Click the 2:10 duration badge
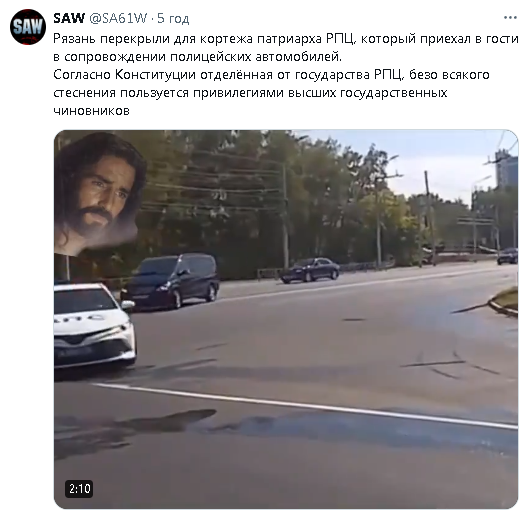 click(x=79, y=489)
